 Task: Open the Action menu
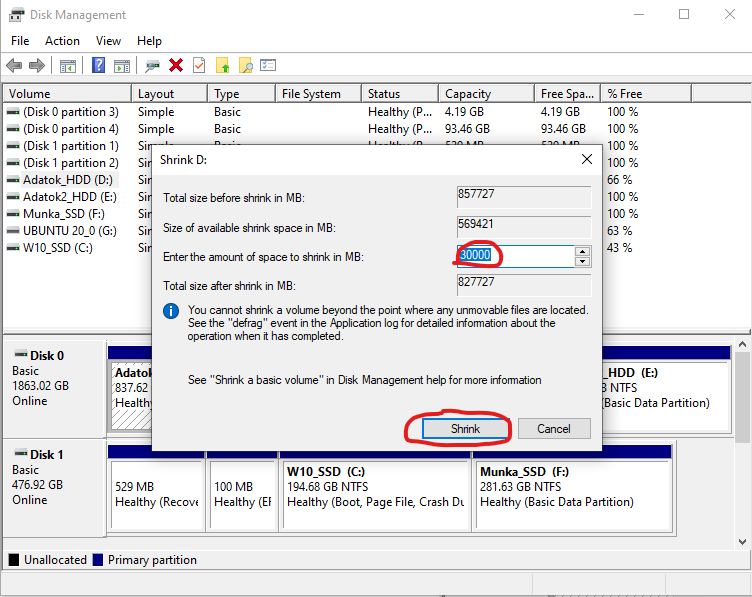coord(62,41)
